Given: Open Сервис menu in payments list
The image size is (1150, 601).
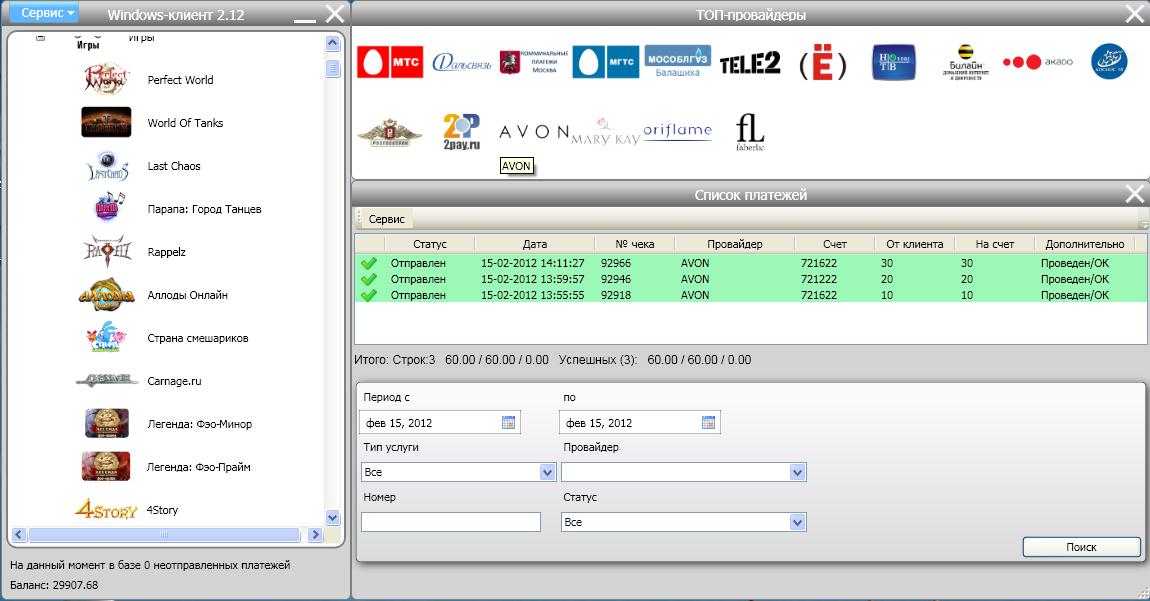Looking at the screenshot, I should pyautogui.click(x=387, y=219).
